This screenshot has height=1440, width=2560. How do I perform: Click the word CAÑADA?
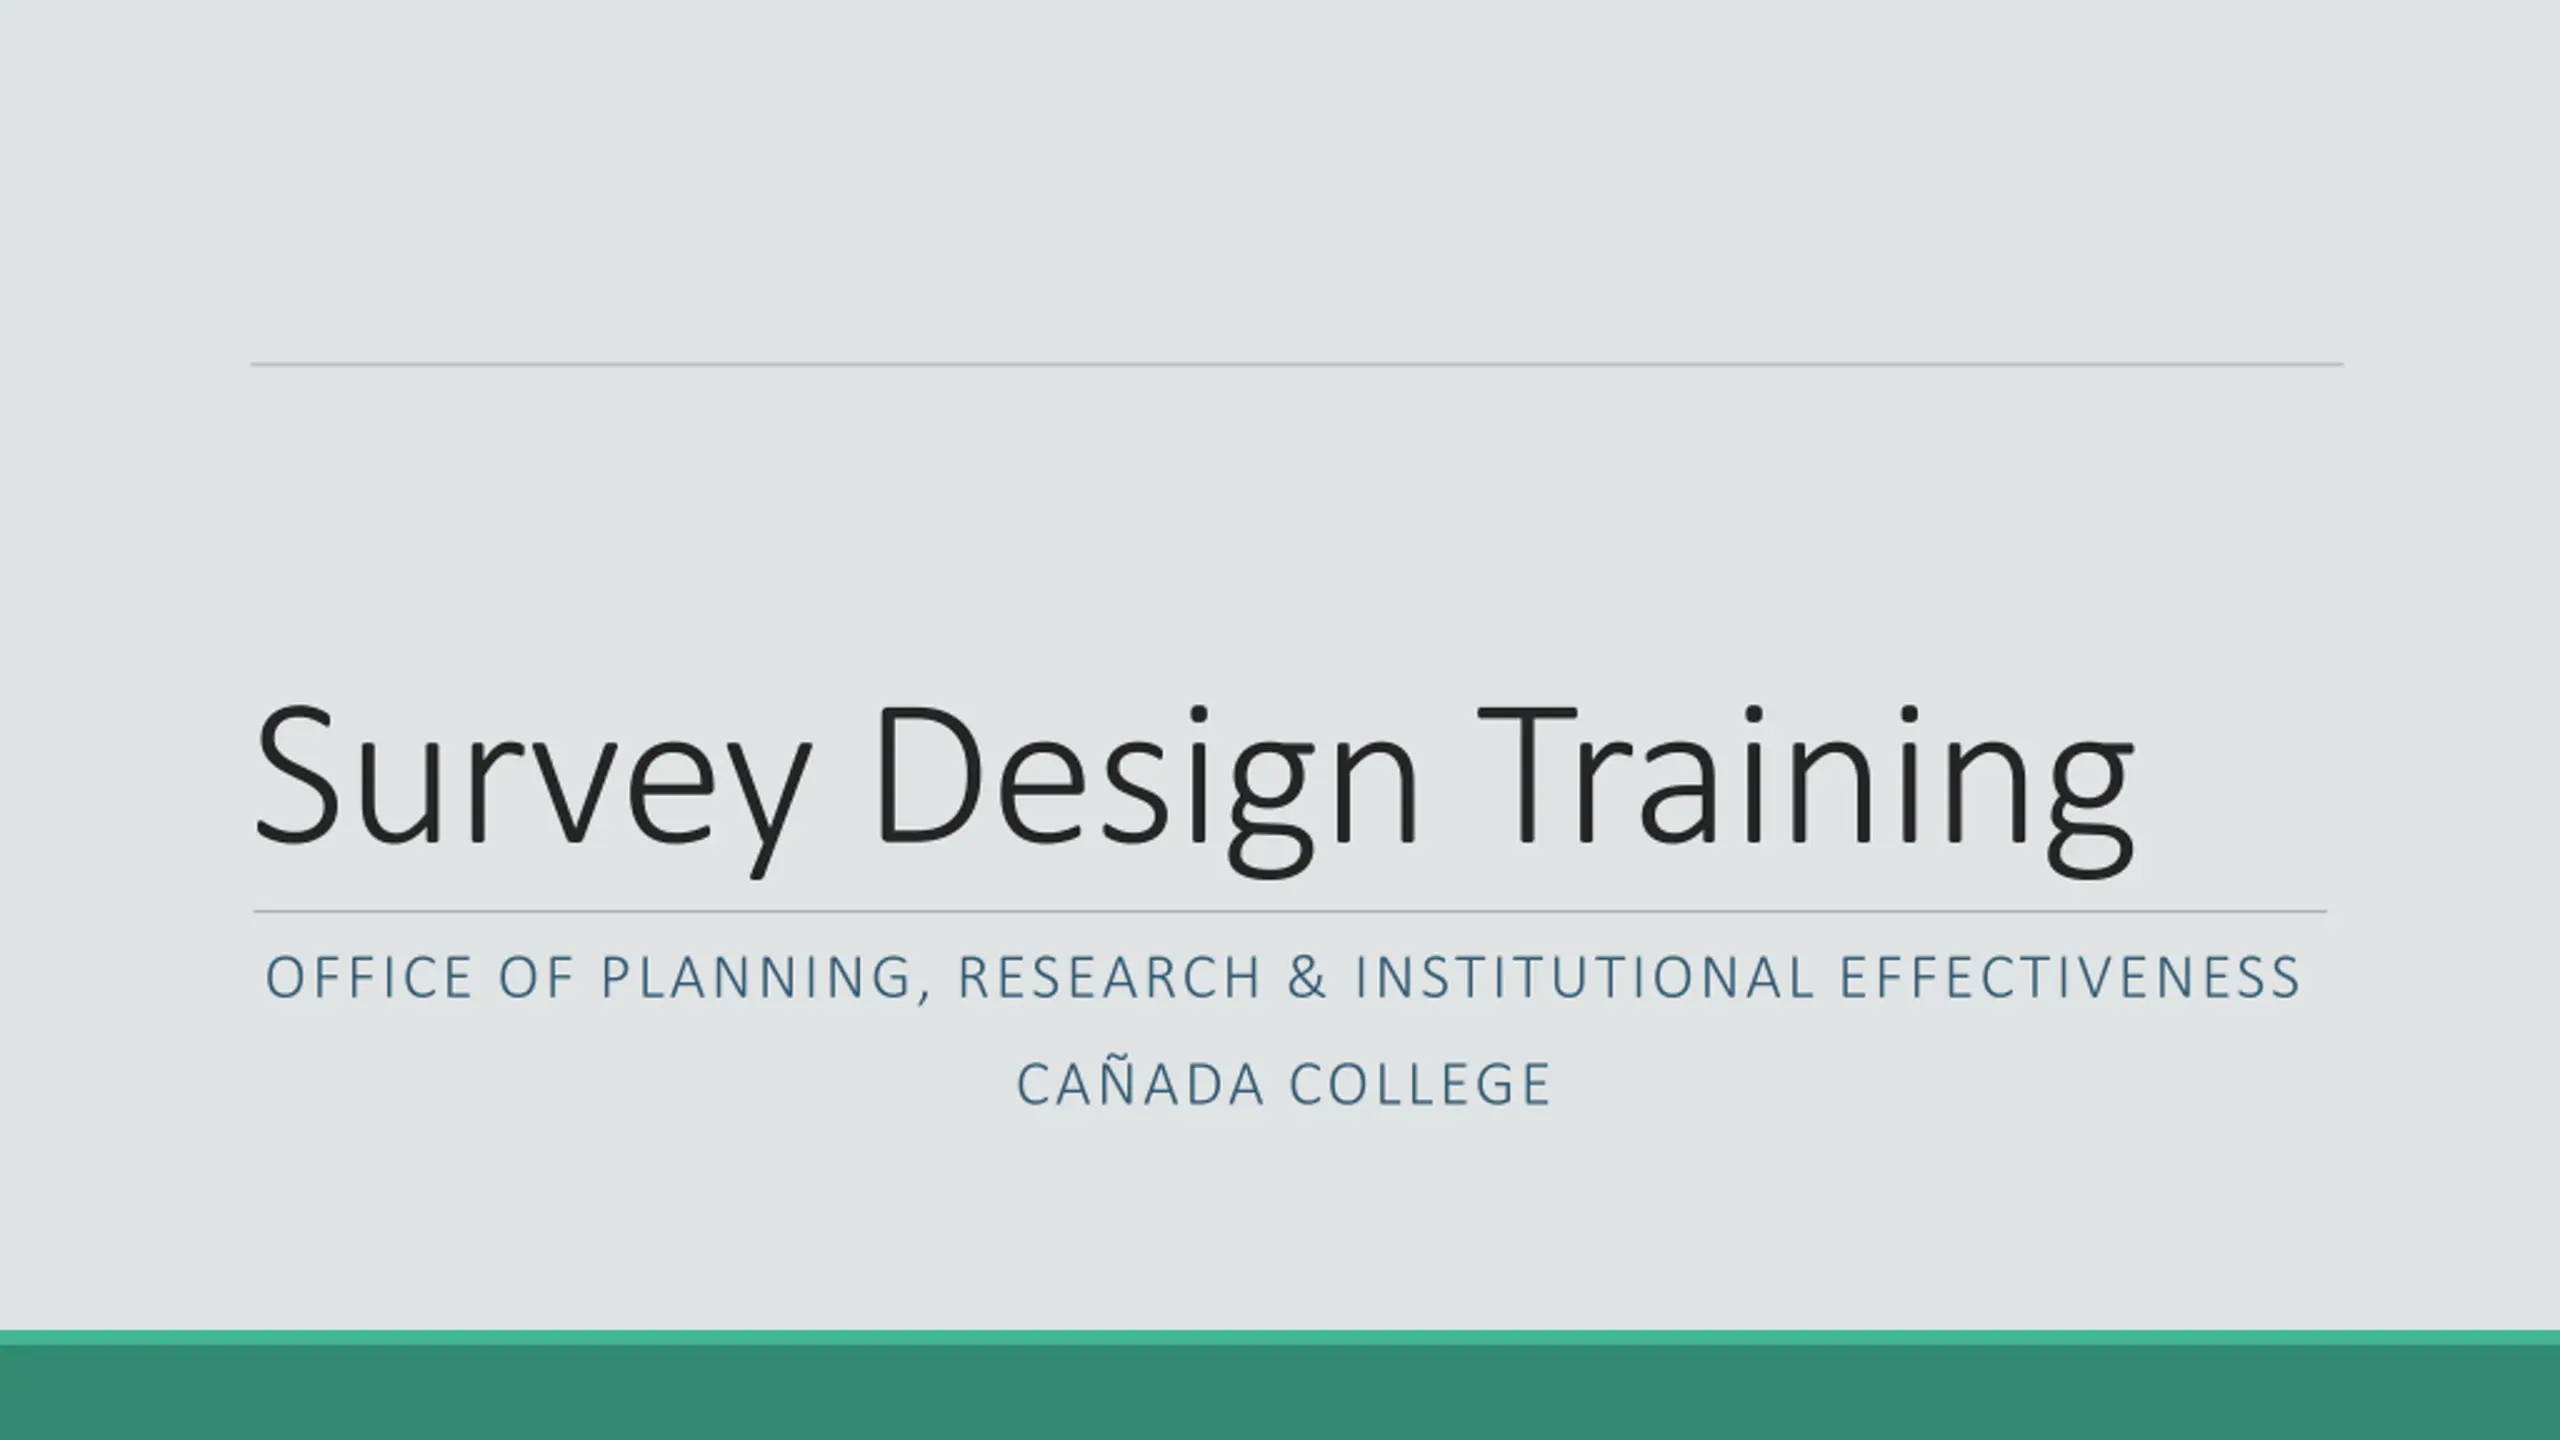(x=1141, y=1082)
